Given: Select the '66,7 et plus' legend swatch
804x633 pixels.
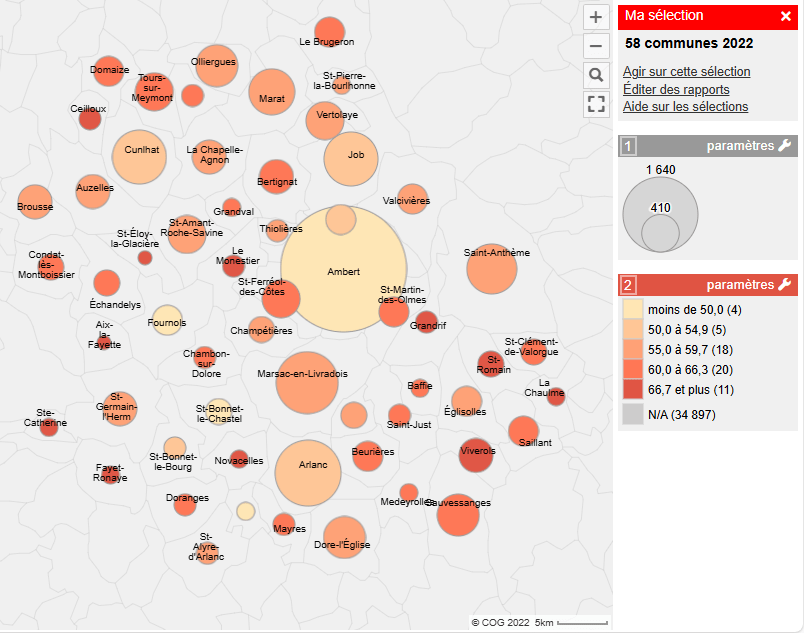Looking at the screenshot, I should 633,389.
